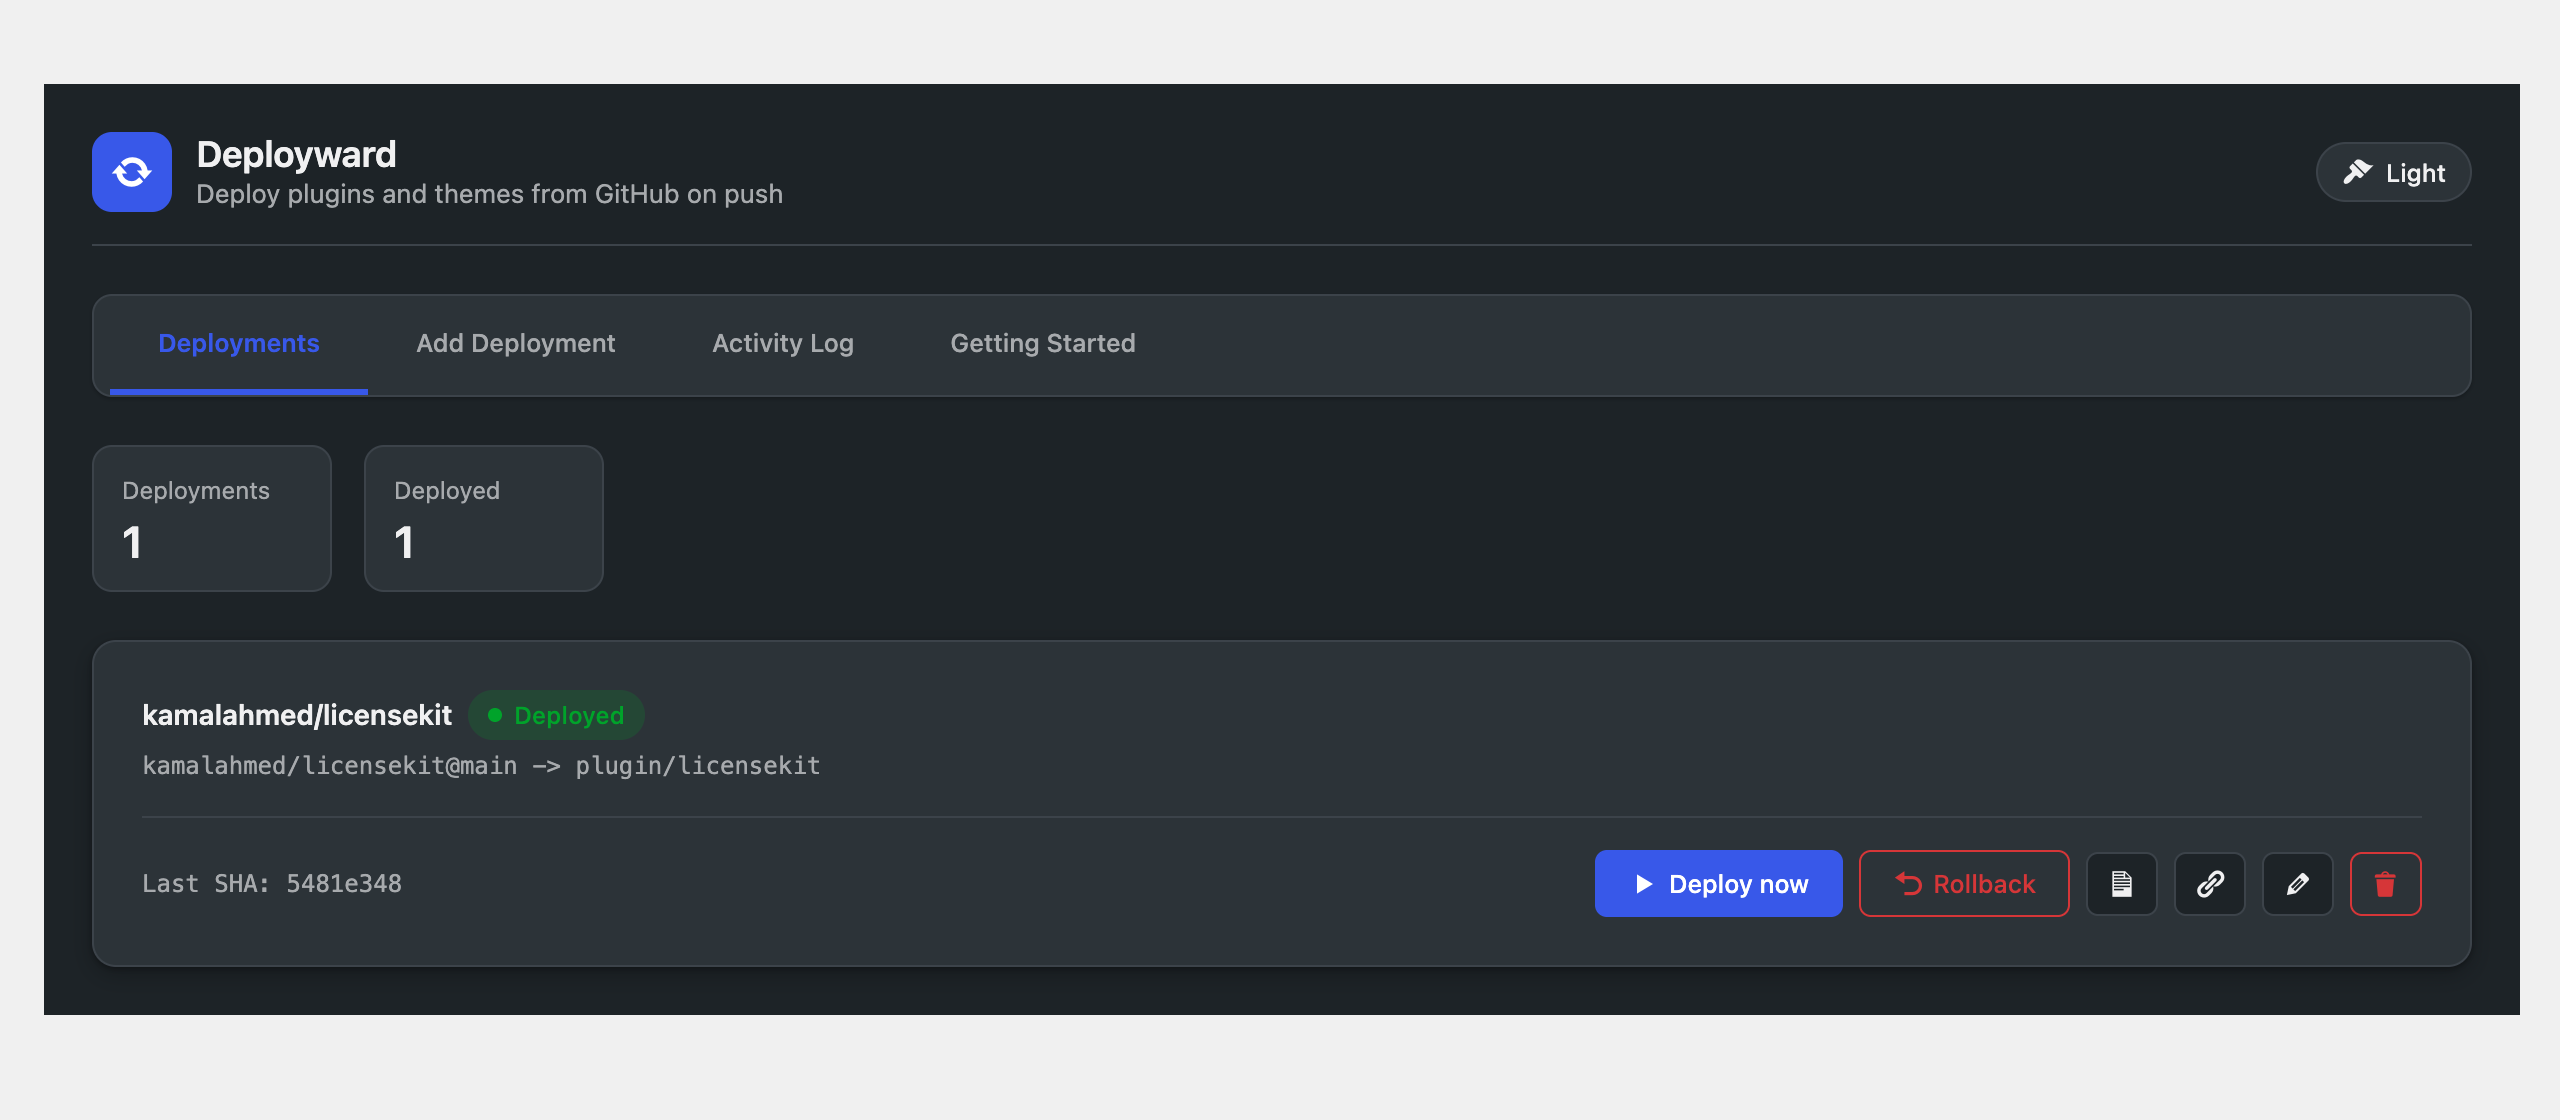Click the Deployward sync logo icon
Viewport: 2560px width, 1120px height.
coord(132,172)
